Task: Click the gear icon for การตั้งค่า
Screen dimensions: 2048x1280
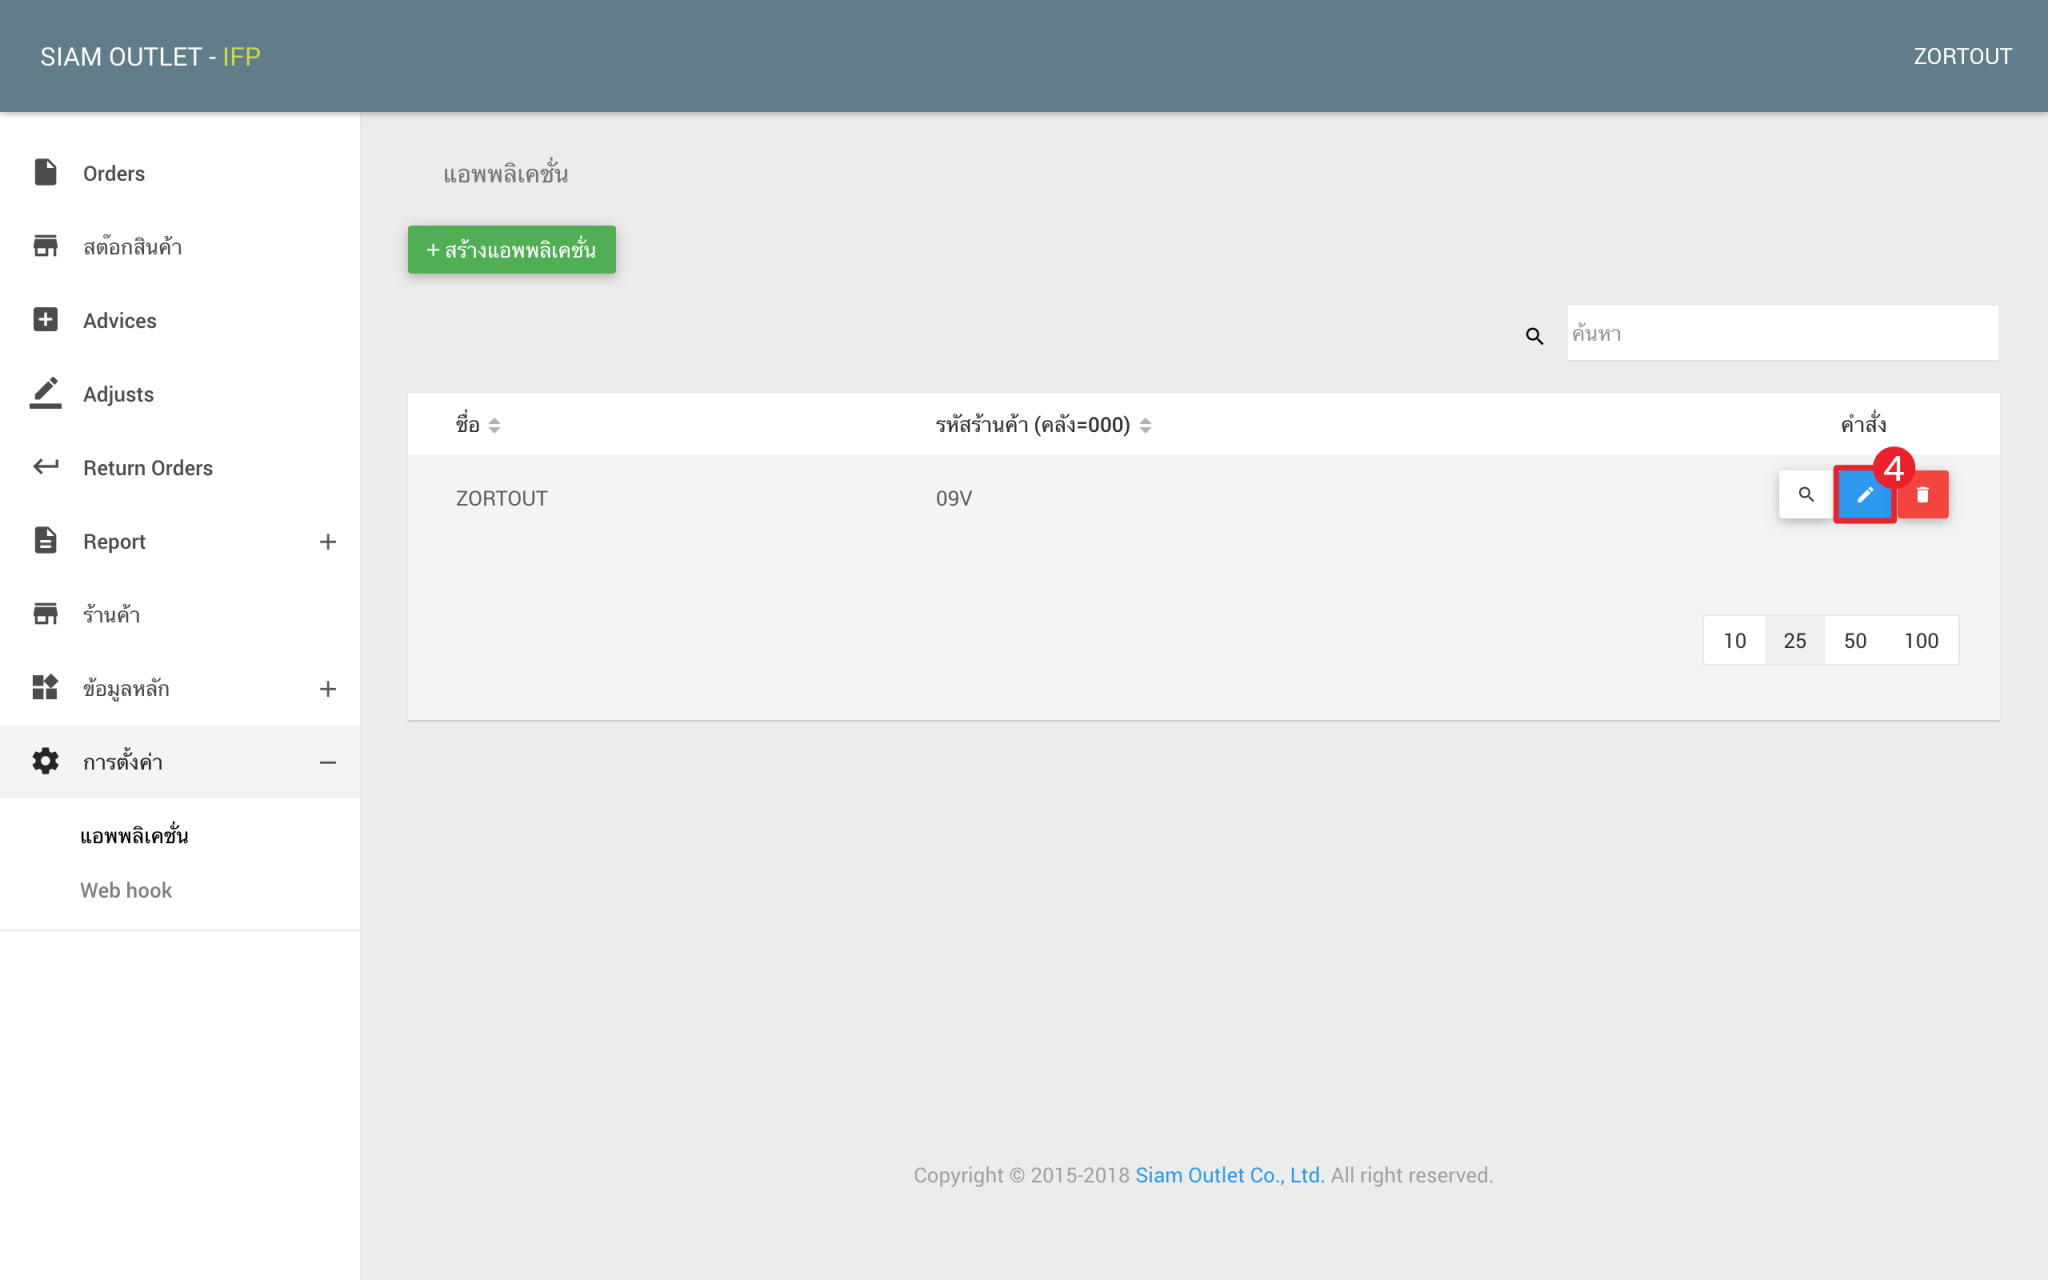Action: pyautogui.click(x=45, y=761)
